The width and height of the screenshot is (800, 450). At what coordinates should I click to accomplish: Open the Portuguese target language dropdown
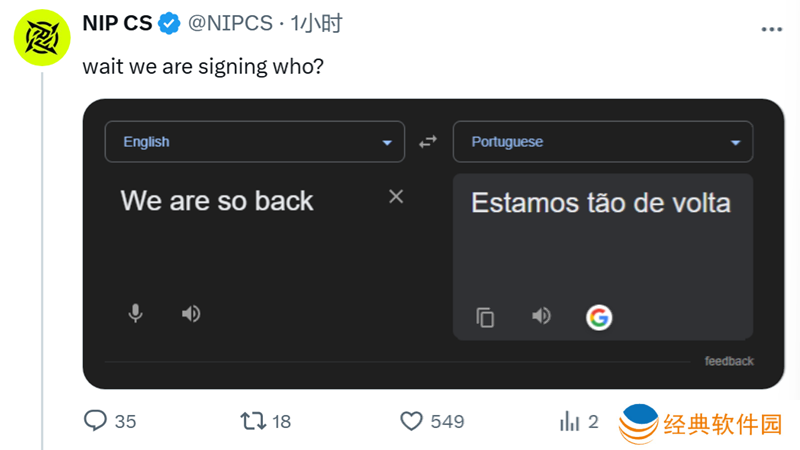point(602,142)
